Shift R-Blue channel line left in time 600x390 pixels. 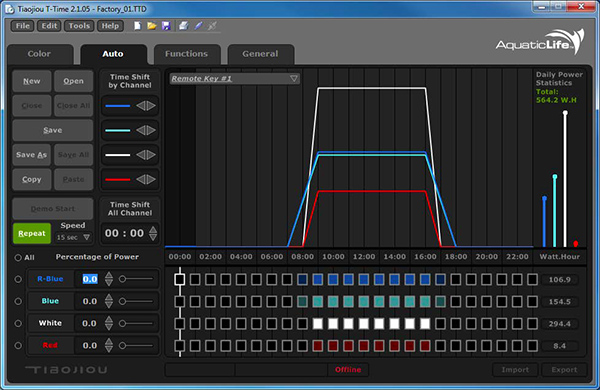[141, 106]
